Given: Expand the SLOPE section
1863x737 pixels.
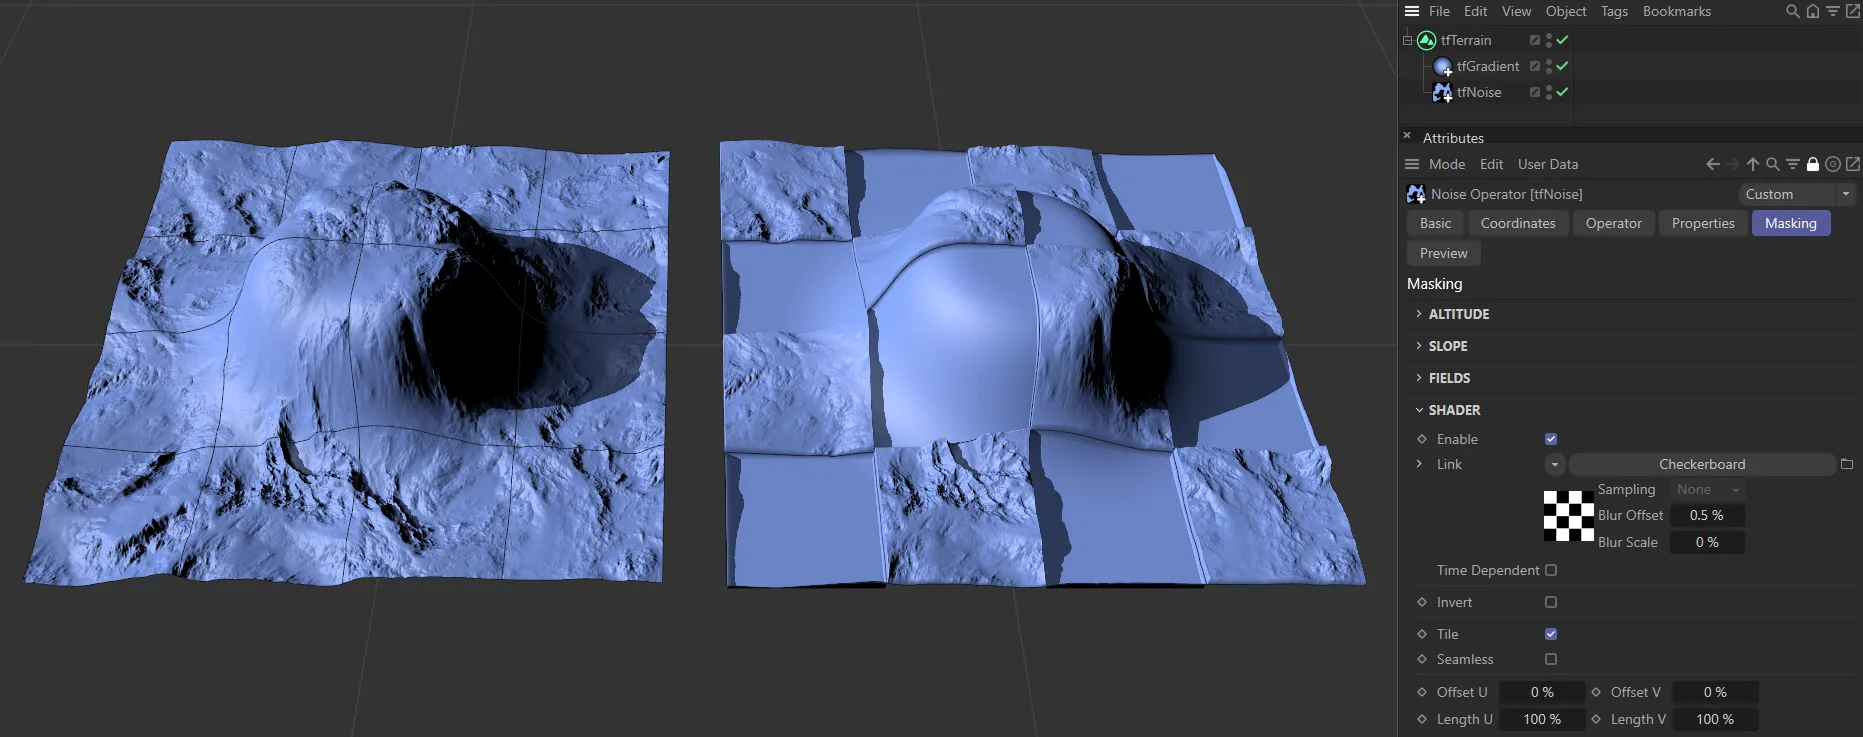Looking at the screenshot, I should 1419,346.
